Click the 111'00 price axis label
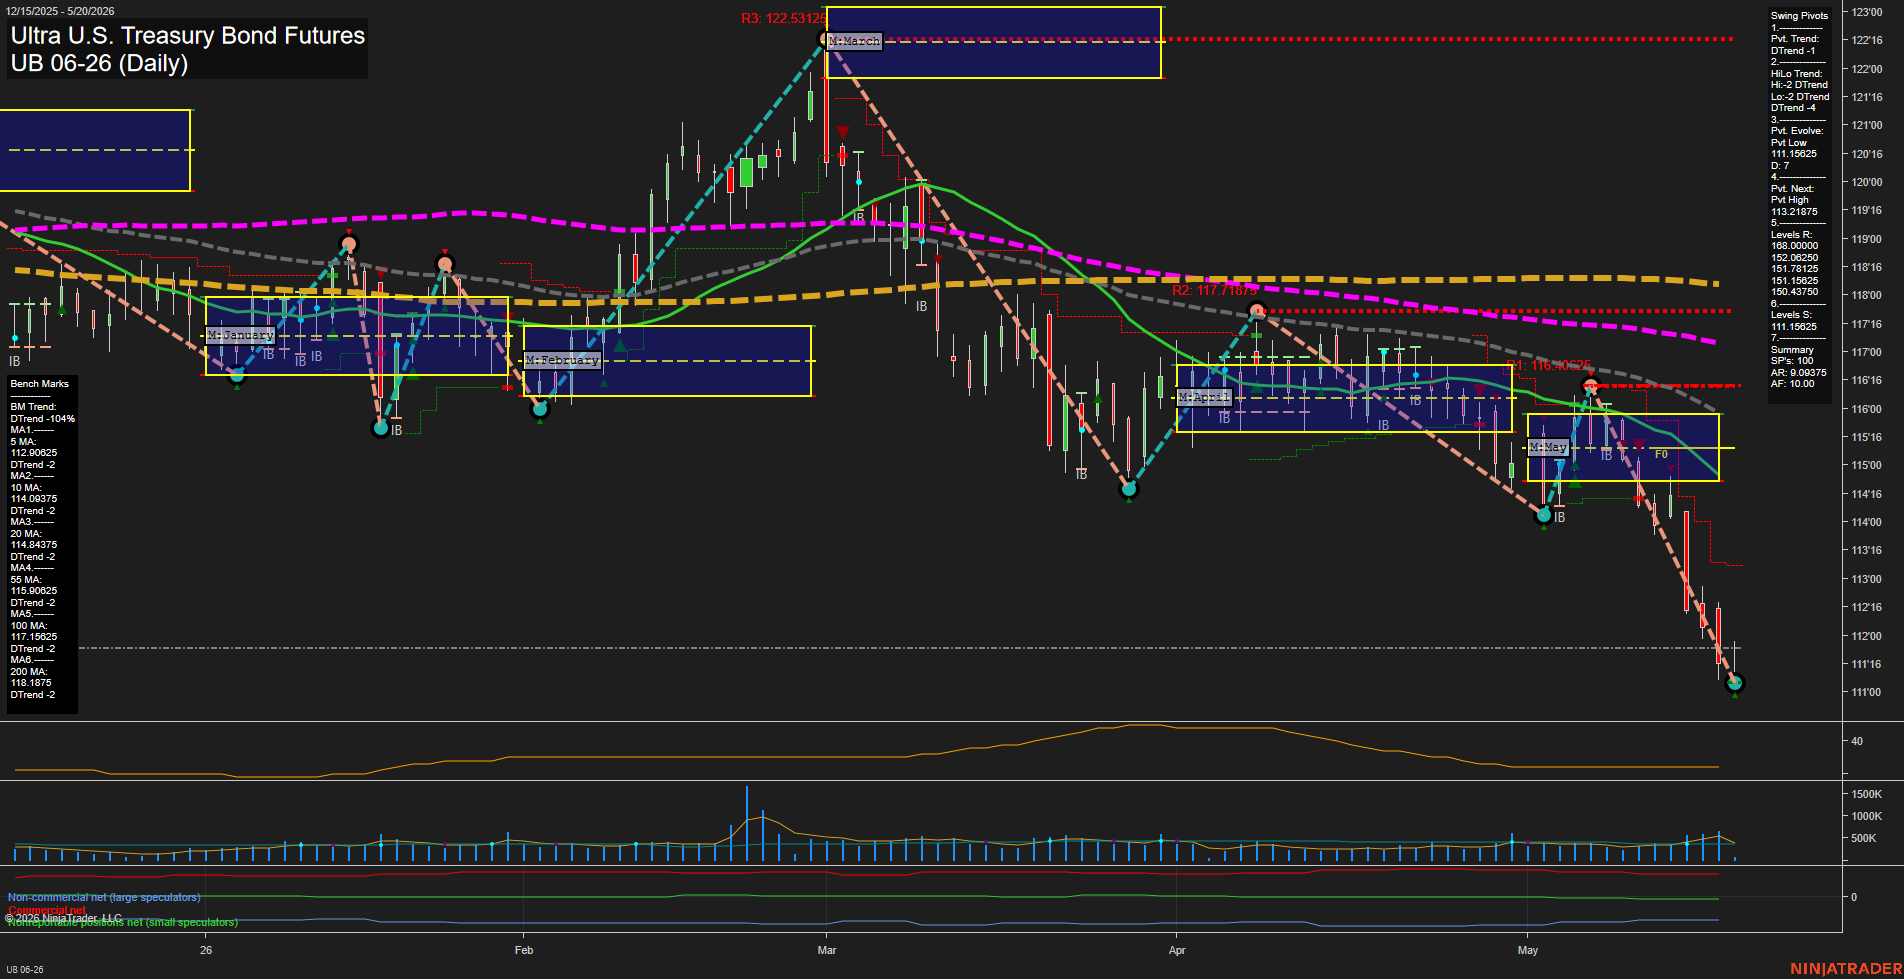1904x979 pixels. [1866, 692]
